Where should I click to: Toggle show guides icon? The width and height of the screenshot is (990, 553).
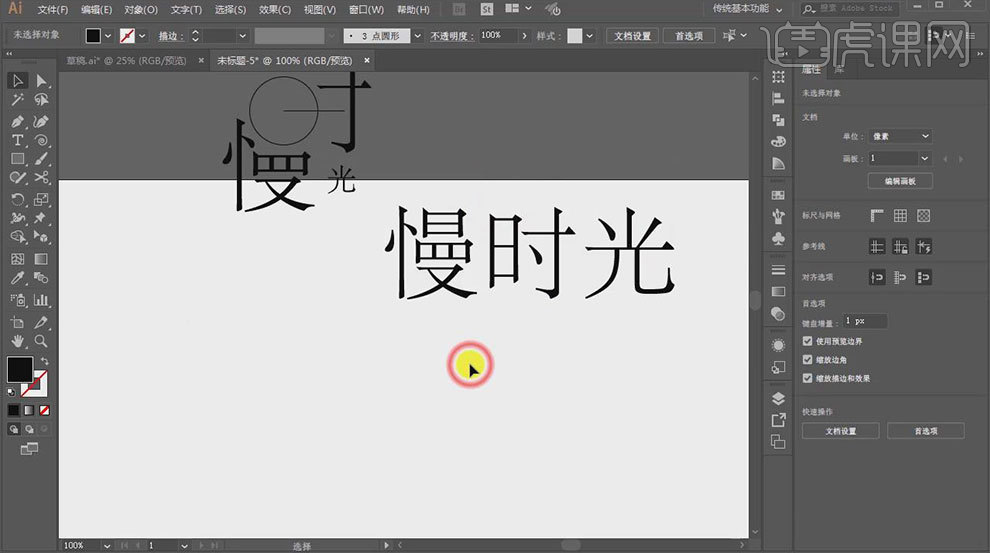click(x=877, y=246)
